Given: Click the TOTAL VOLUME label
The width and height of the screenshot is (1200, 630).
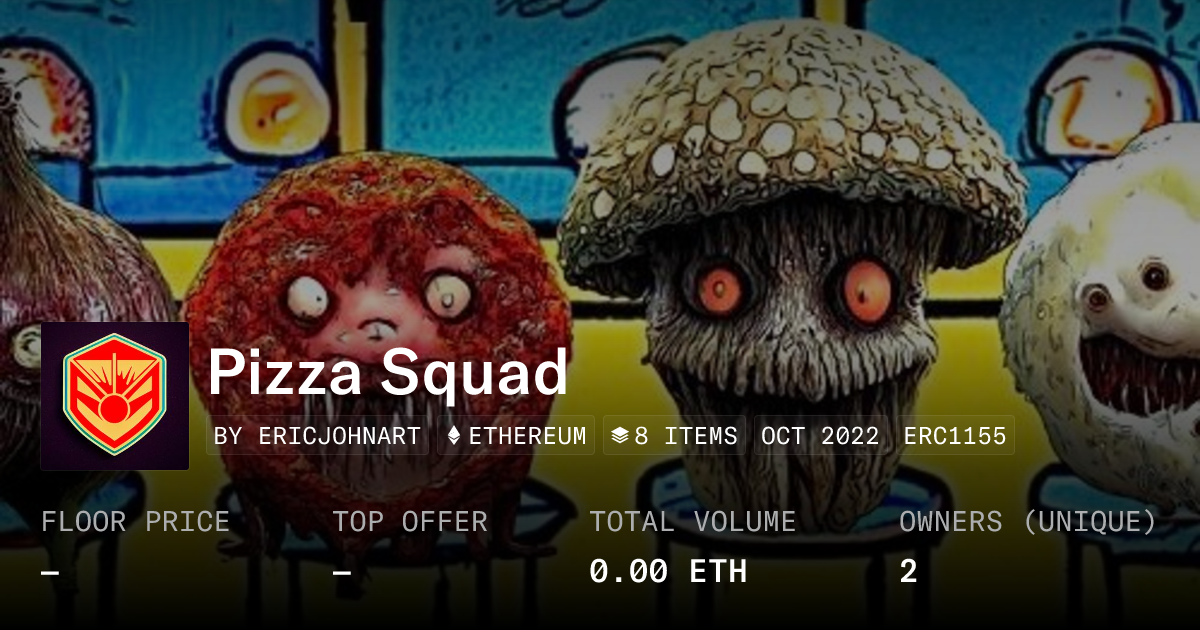Looking at the screenshot, I should click(x=693, y=522).
